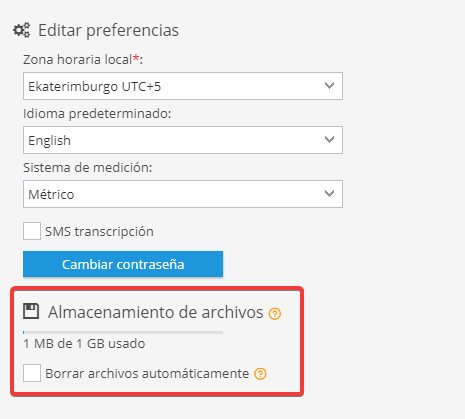Screen dimensions: 465x419
Task: Click the Zona horaria local label
Action: (x=83, y=59)
